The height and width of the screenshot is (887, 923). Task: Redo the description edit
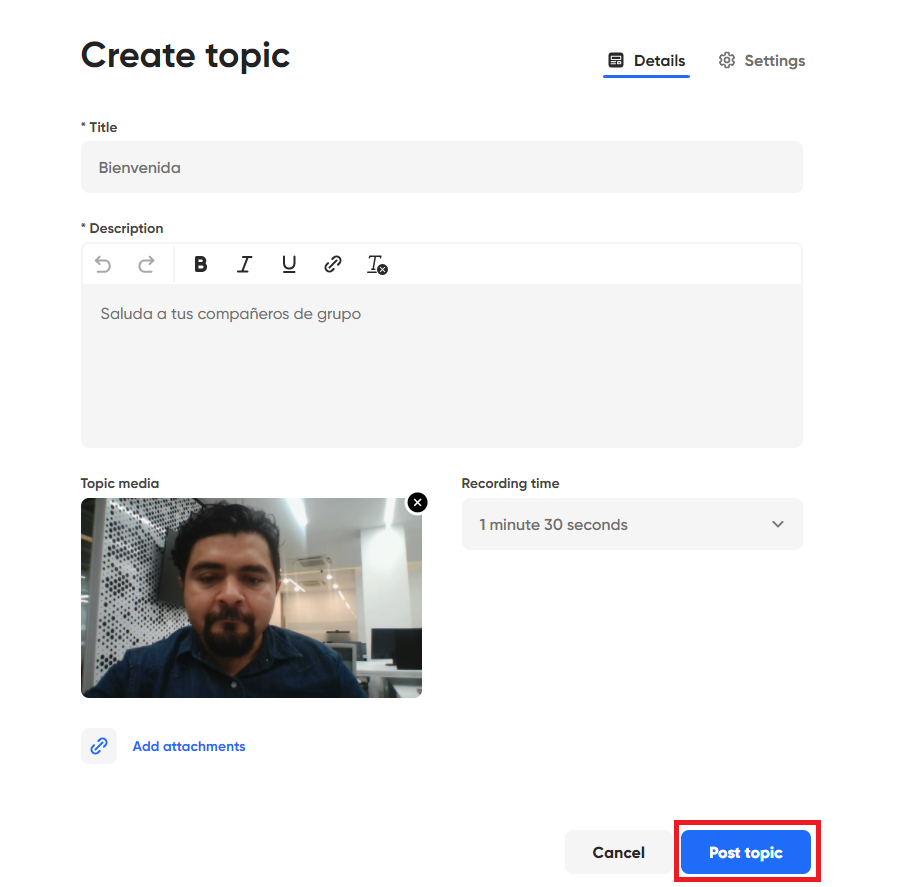[146, 264]
